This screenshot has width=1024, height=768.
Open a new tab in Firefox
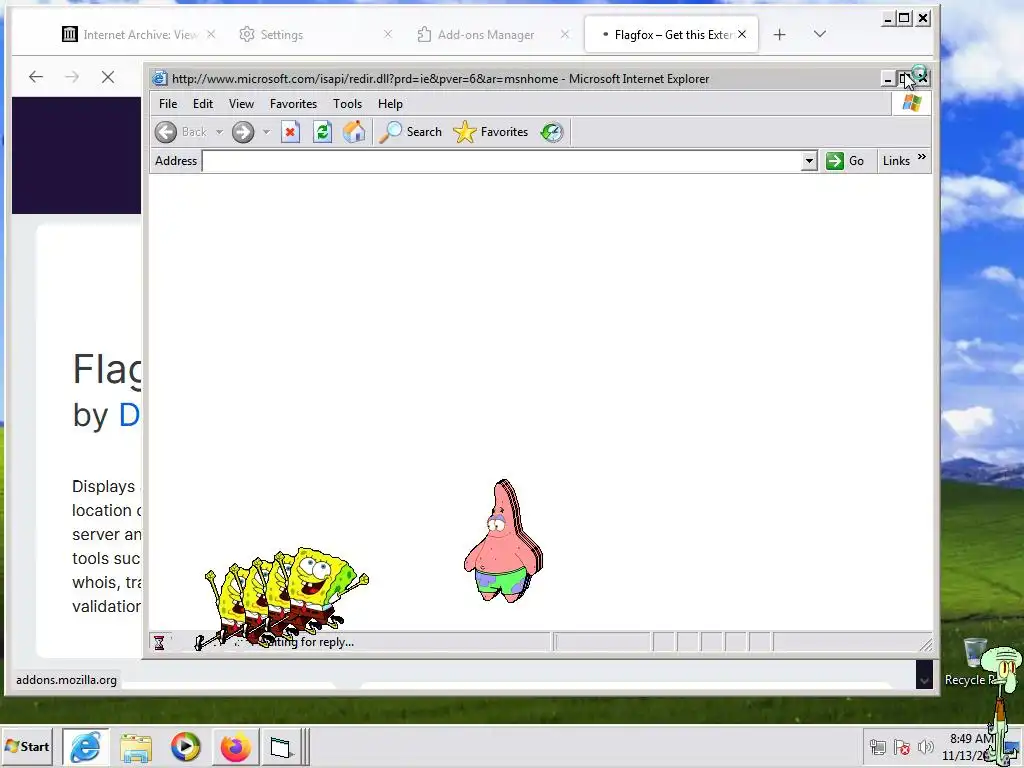779,35
